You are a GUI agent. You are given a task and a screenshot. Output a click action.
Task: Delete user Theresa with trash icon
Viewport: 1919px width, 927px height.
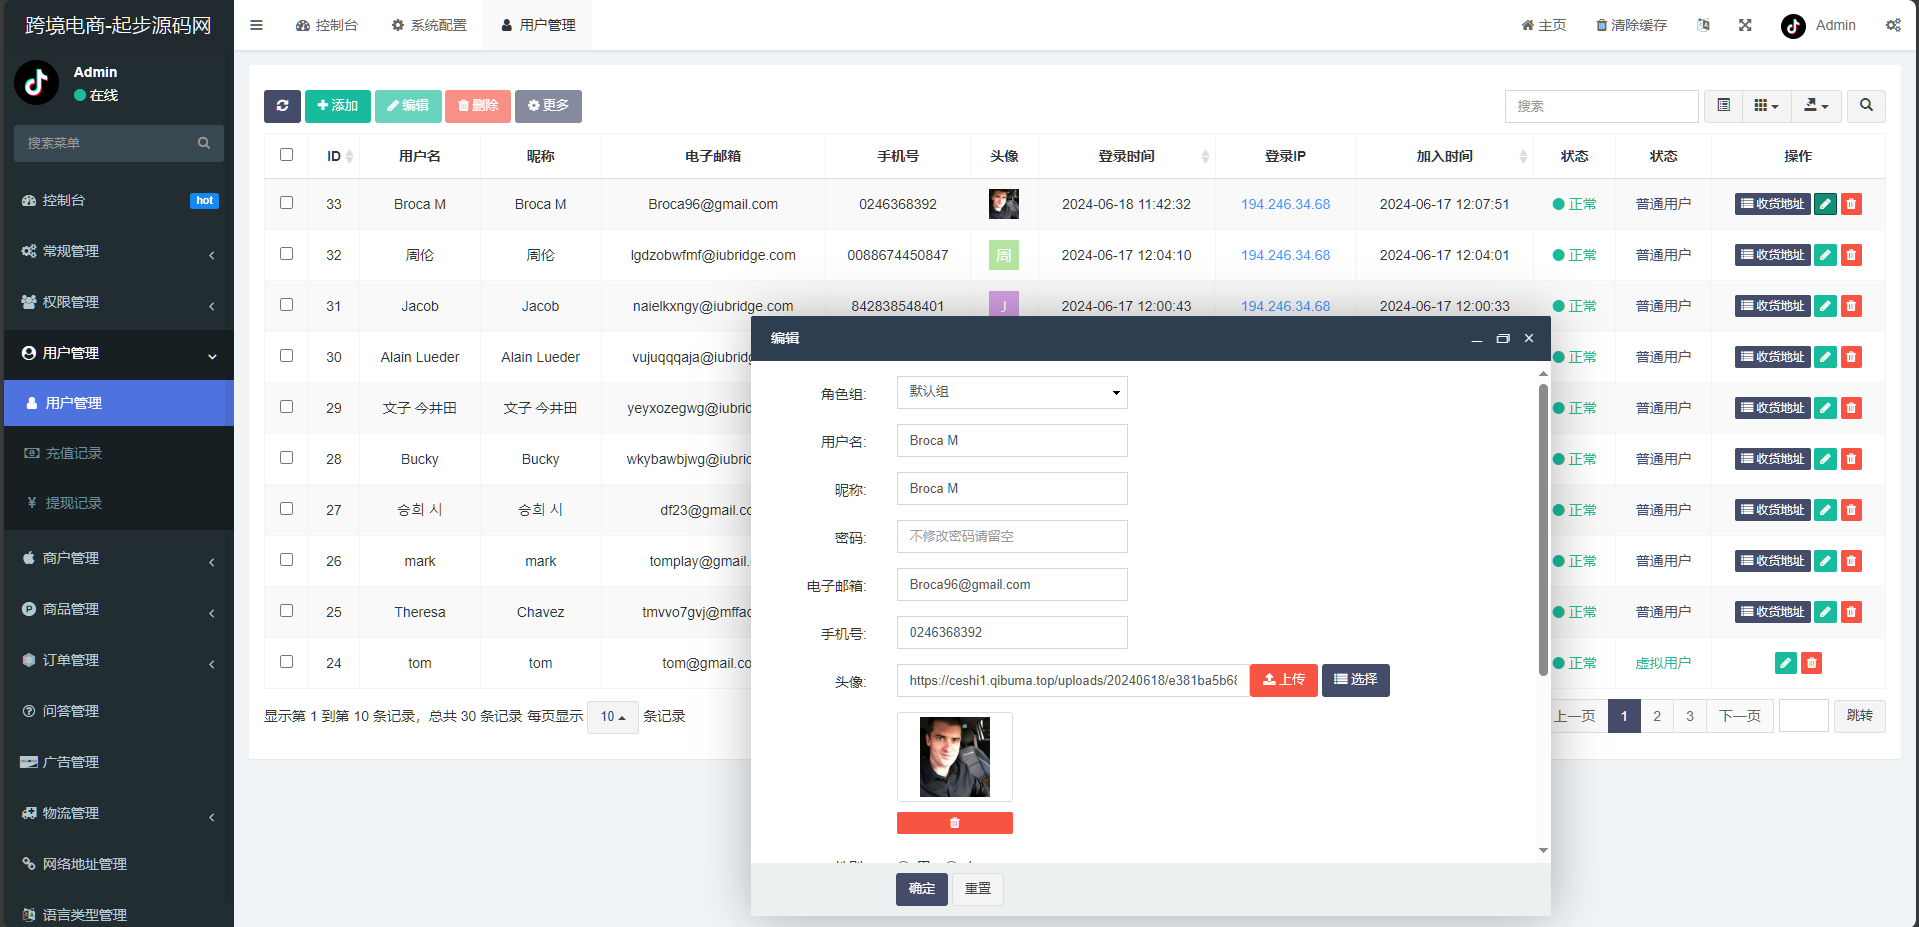1851,612
